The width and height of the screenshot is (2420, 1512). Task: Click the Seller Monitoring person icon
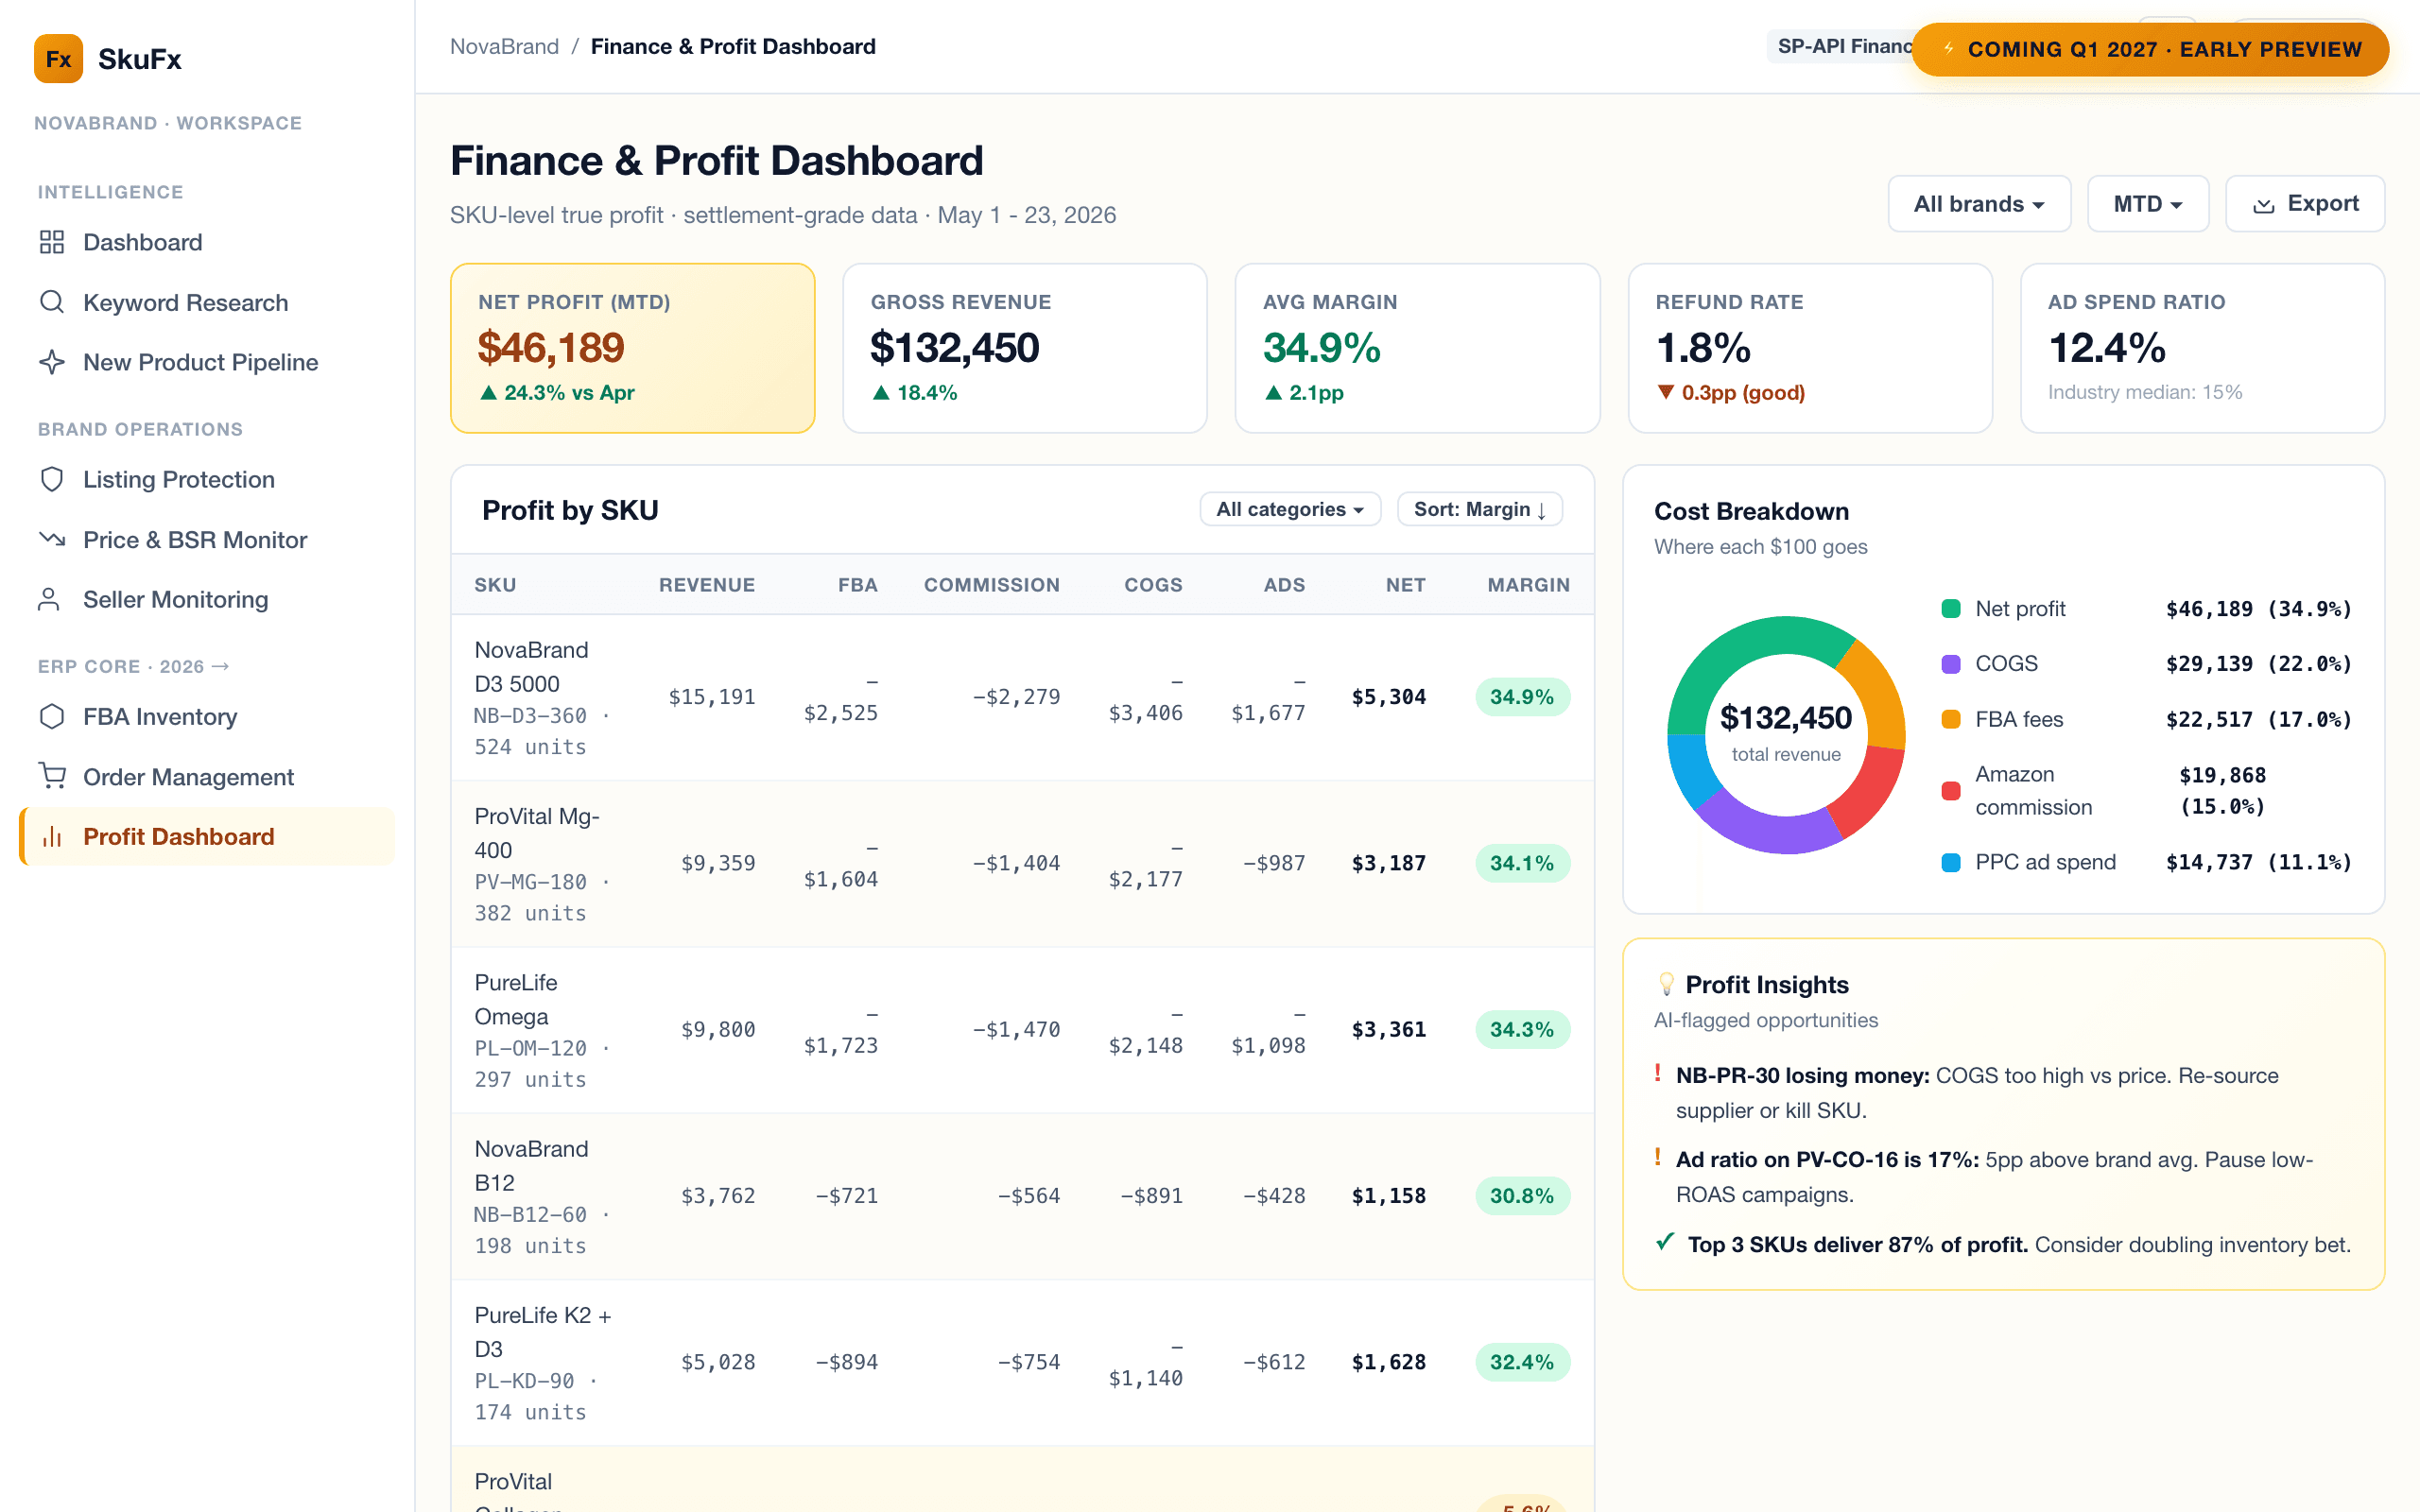click(49, 599)
